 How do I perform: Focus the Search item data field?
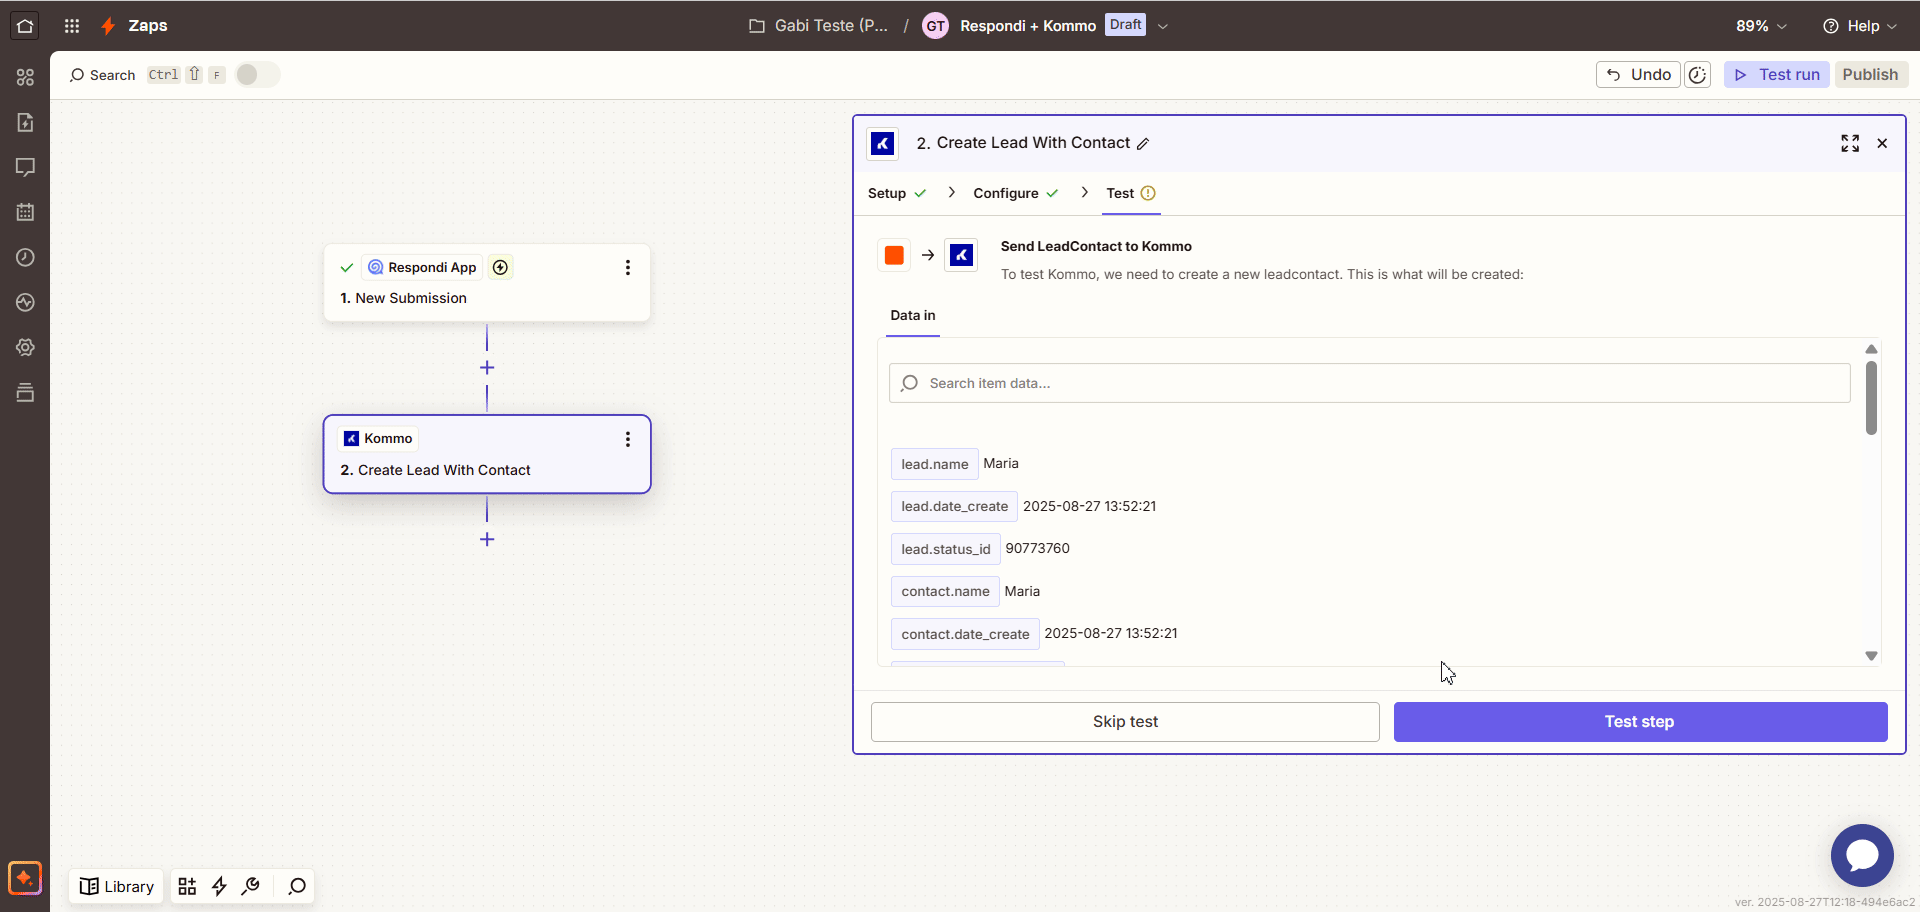(1369, 383)
